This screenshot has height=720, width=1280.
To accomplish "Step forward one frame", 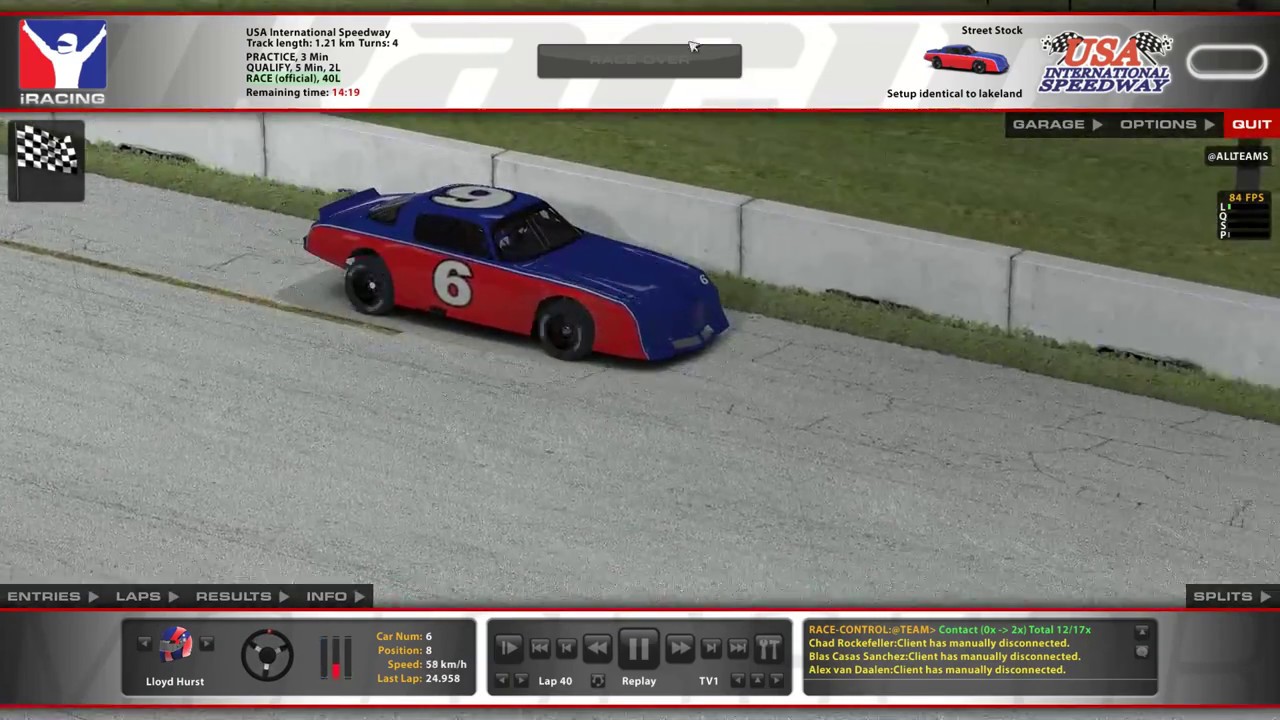I will [711, 648].
